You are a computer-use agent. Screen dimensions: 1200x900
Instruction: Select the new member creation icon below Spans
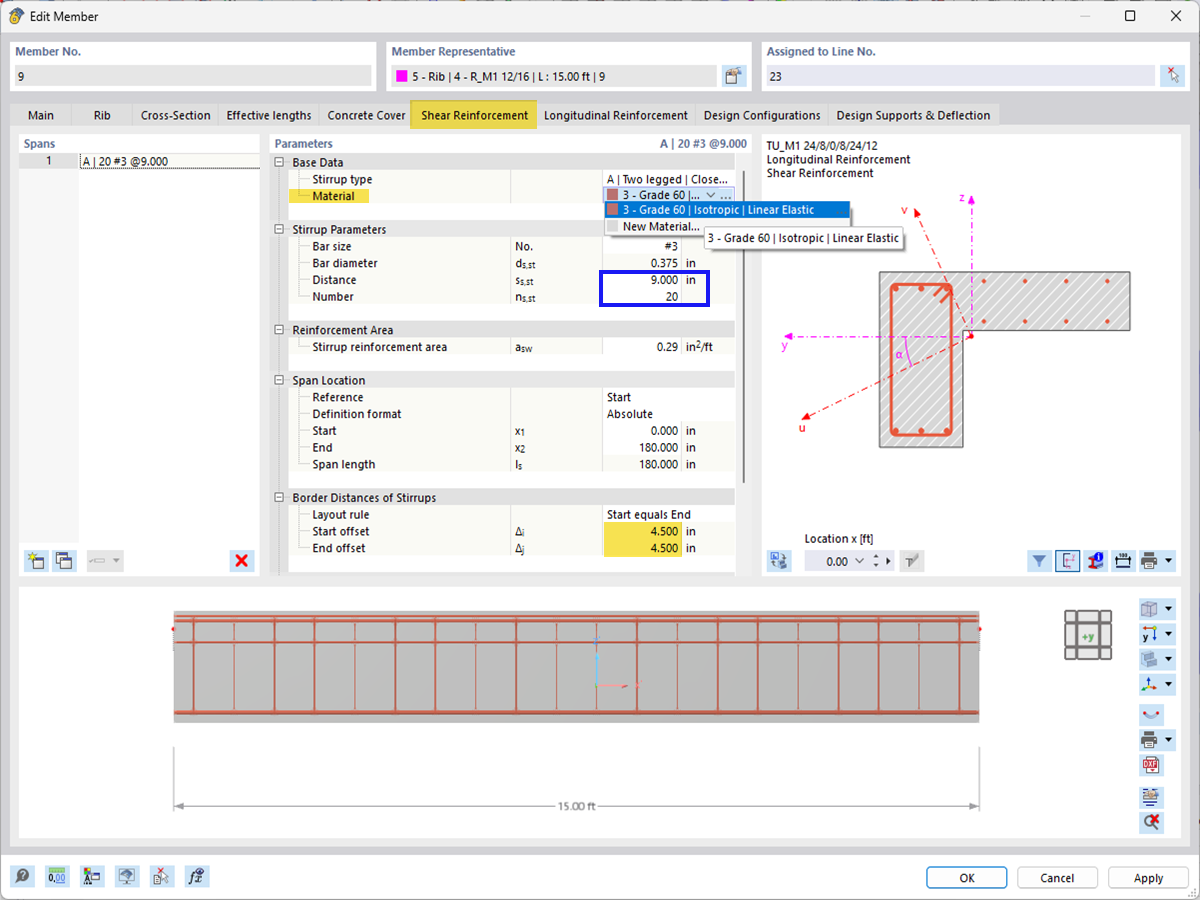(x=35, y=561)
